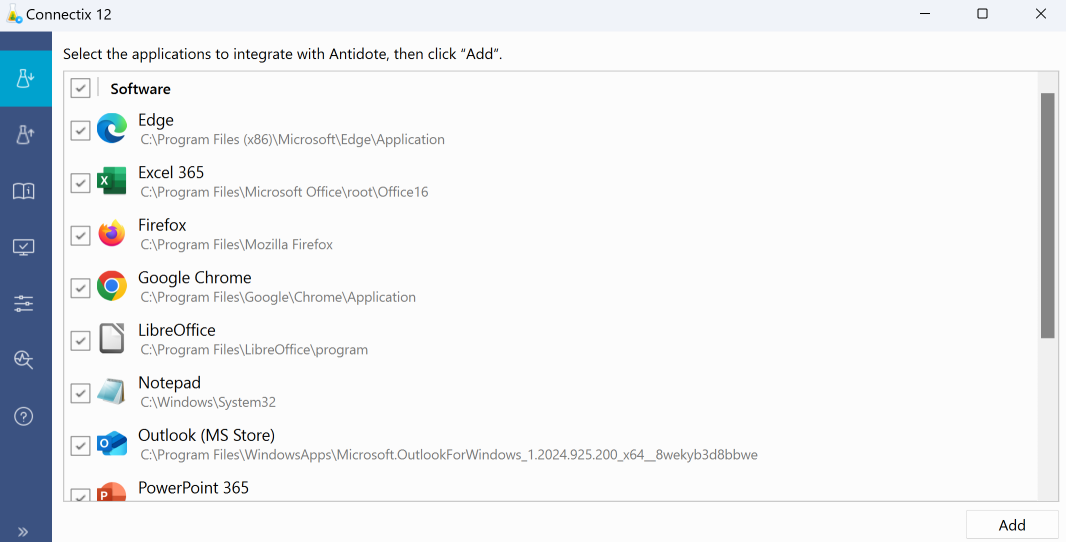1066x542 pixels.
Task: Open the sliders settings sidebar icon
Action: pos(25,303)
